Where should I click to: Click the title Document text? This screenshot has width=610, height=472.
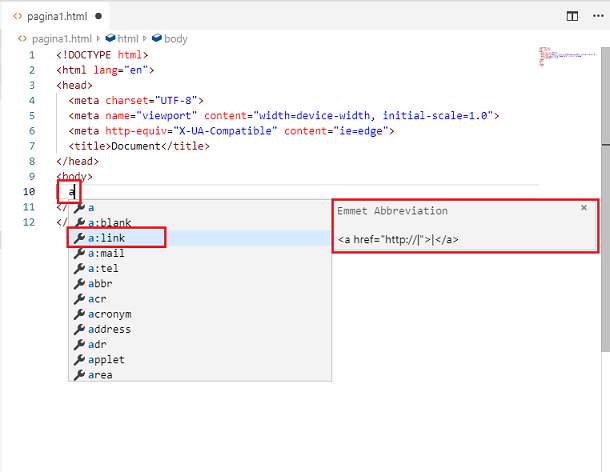point(136,146)
